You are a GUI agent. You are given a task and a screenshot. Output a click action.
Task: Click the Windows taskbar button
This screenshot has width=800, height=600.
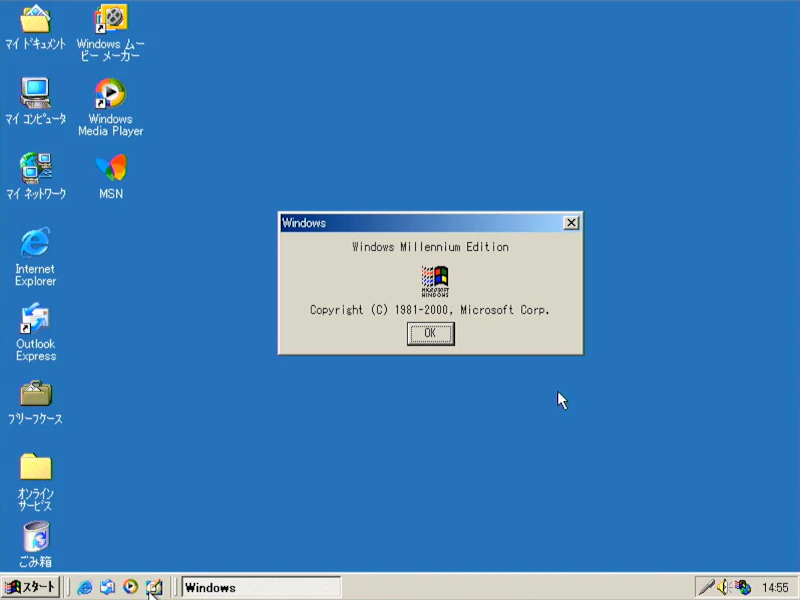point(261,587)
